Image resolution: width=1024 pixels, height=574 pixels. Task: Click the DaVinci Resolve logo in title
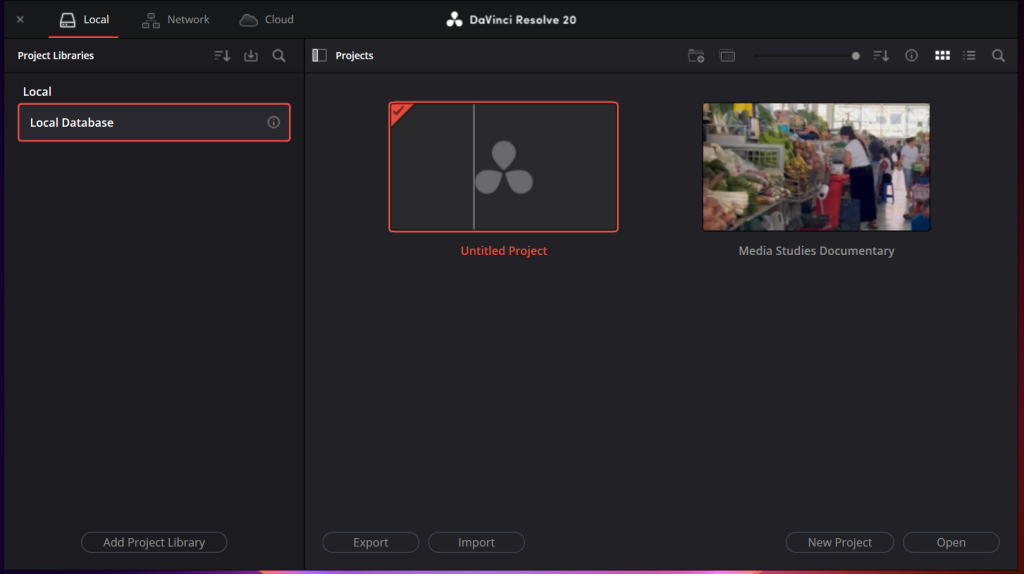[455, 20]
